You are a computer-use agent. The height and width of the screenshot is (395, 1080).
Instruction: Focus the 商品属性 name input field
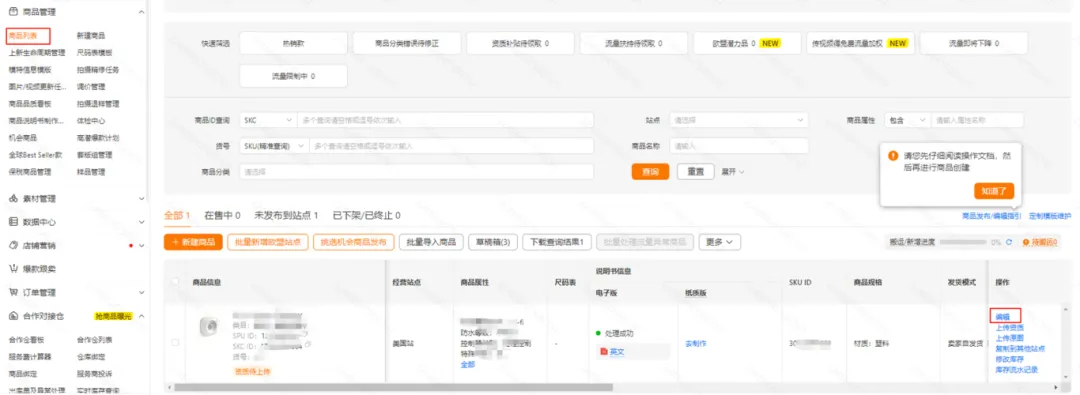pos(978,120)
